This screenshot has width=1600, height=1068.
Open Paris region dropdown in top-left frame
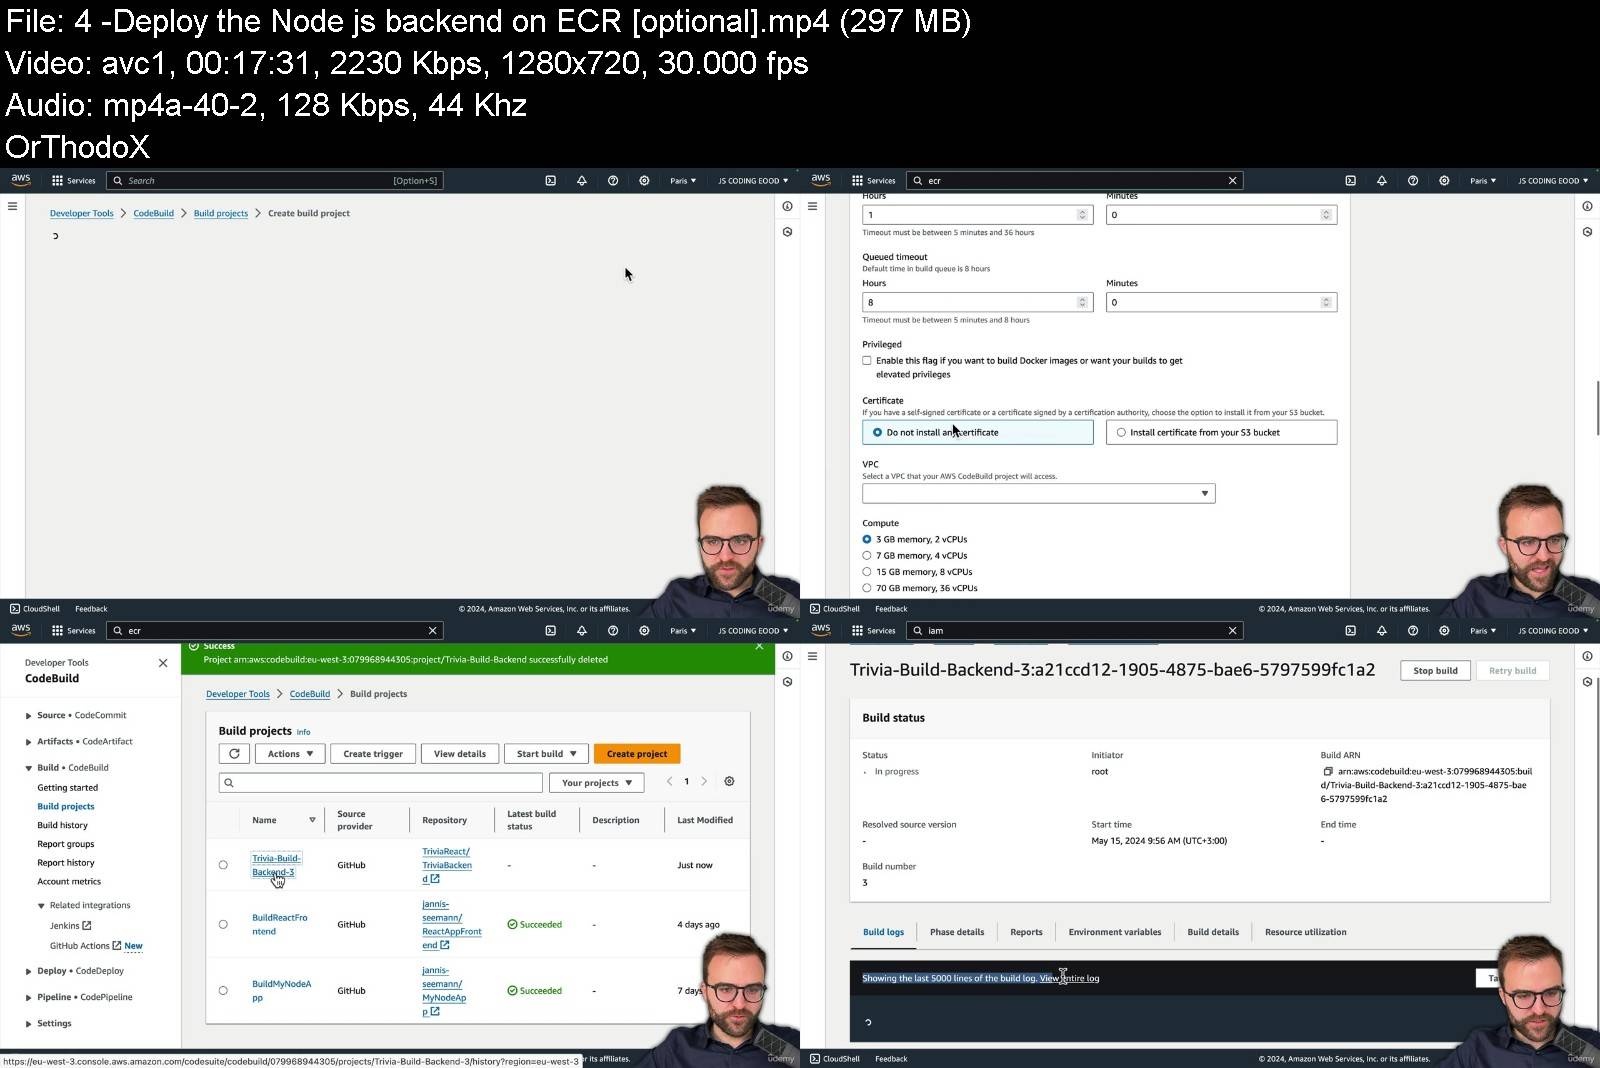(x=683, y=181)
